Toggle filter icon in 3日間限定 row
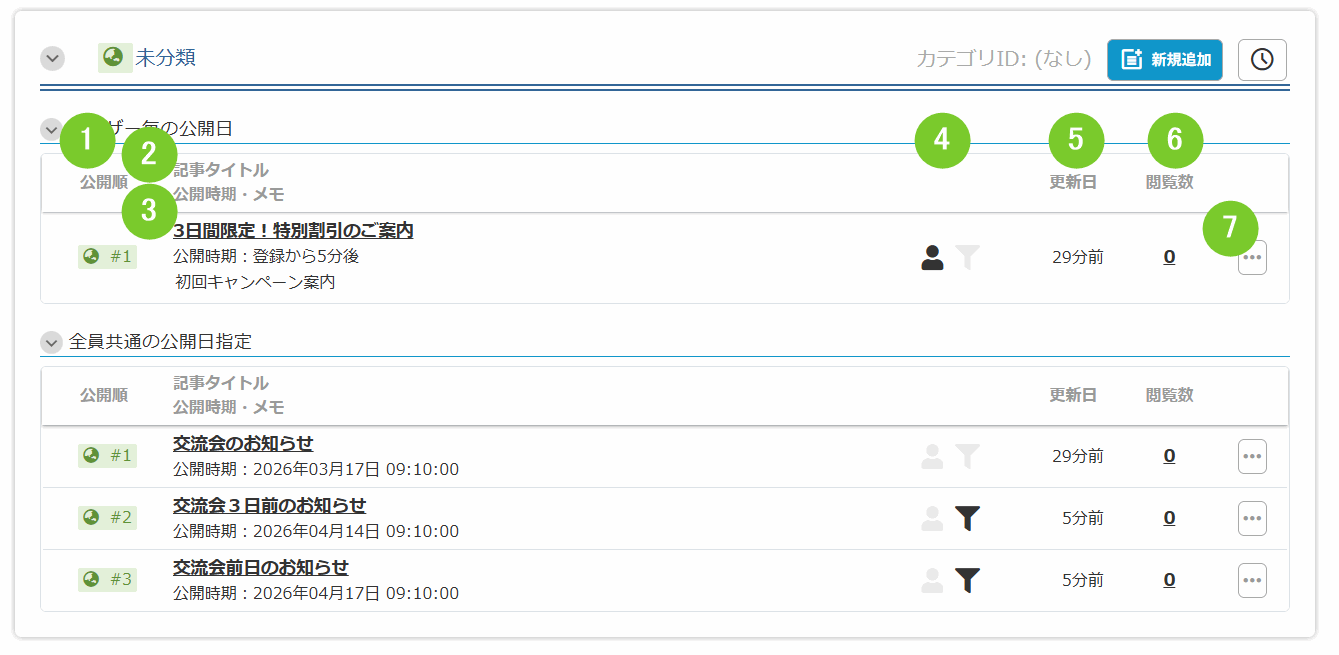 [967, 258]
